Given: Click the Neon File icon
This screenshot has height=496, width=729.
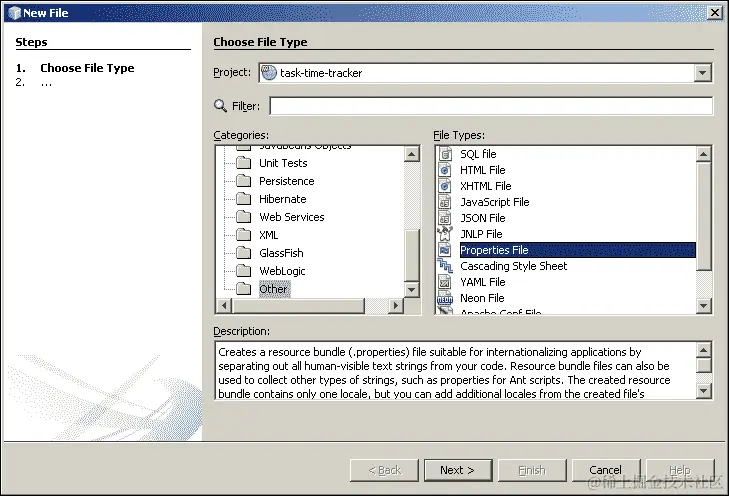Looking at the screenshot, I should coord(445,298).
